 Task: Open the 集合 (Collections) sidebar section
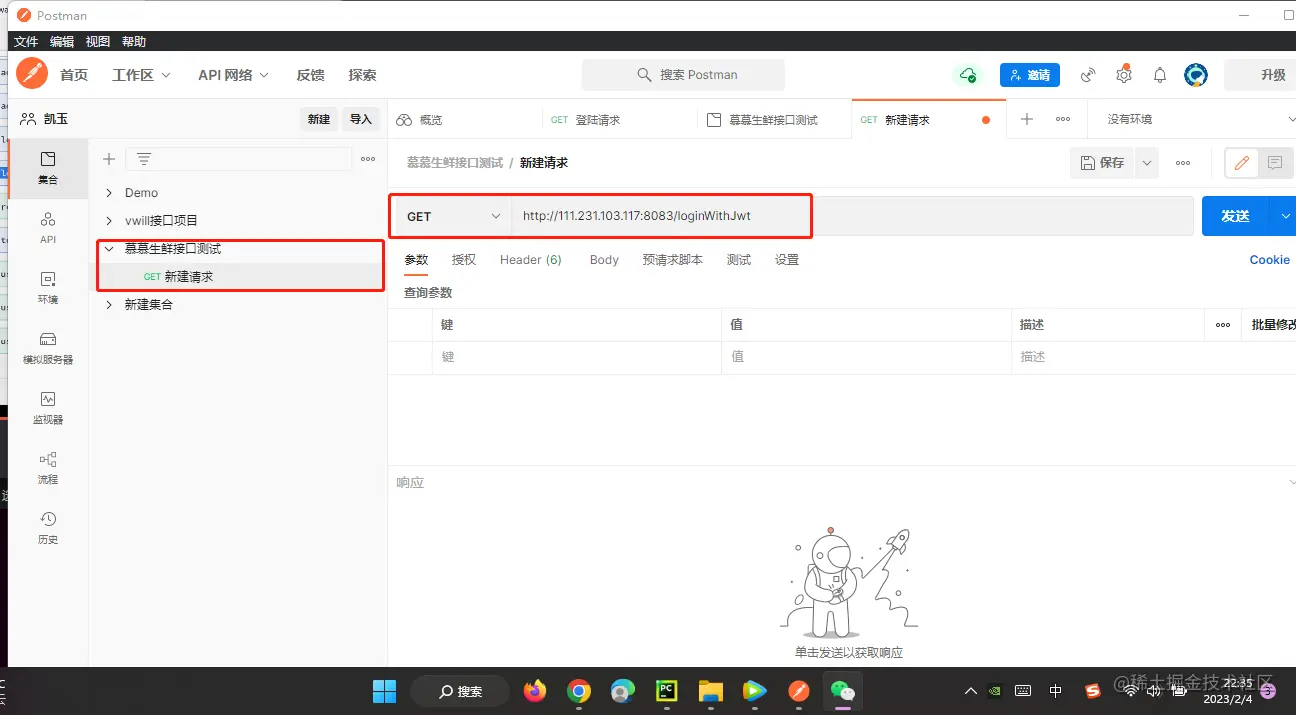point(48,167)
